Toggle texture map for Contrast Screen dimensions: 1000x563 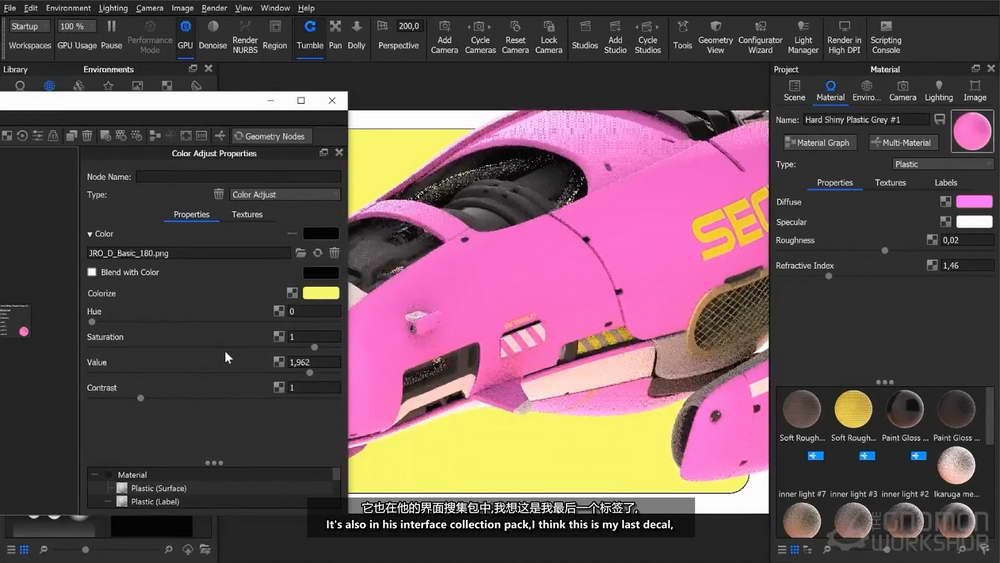tap(279, 387)
